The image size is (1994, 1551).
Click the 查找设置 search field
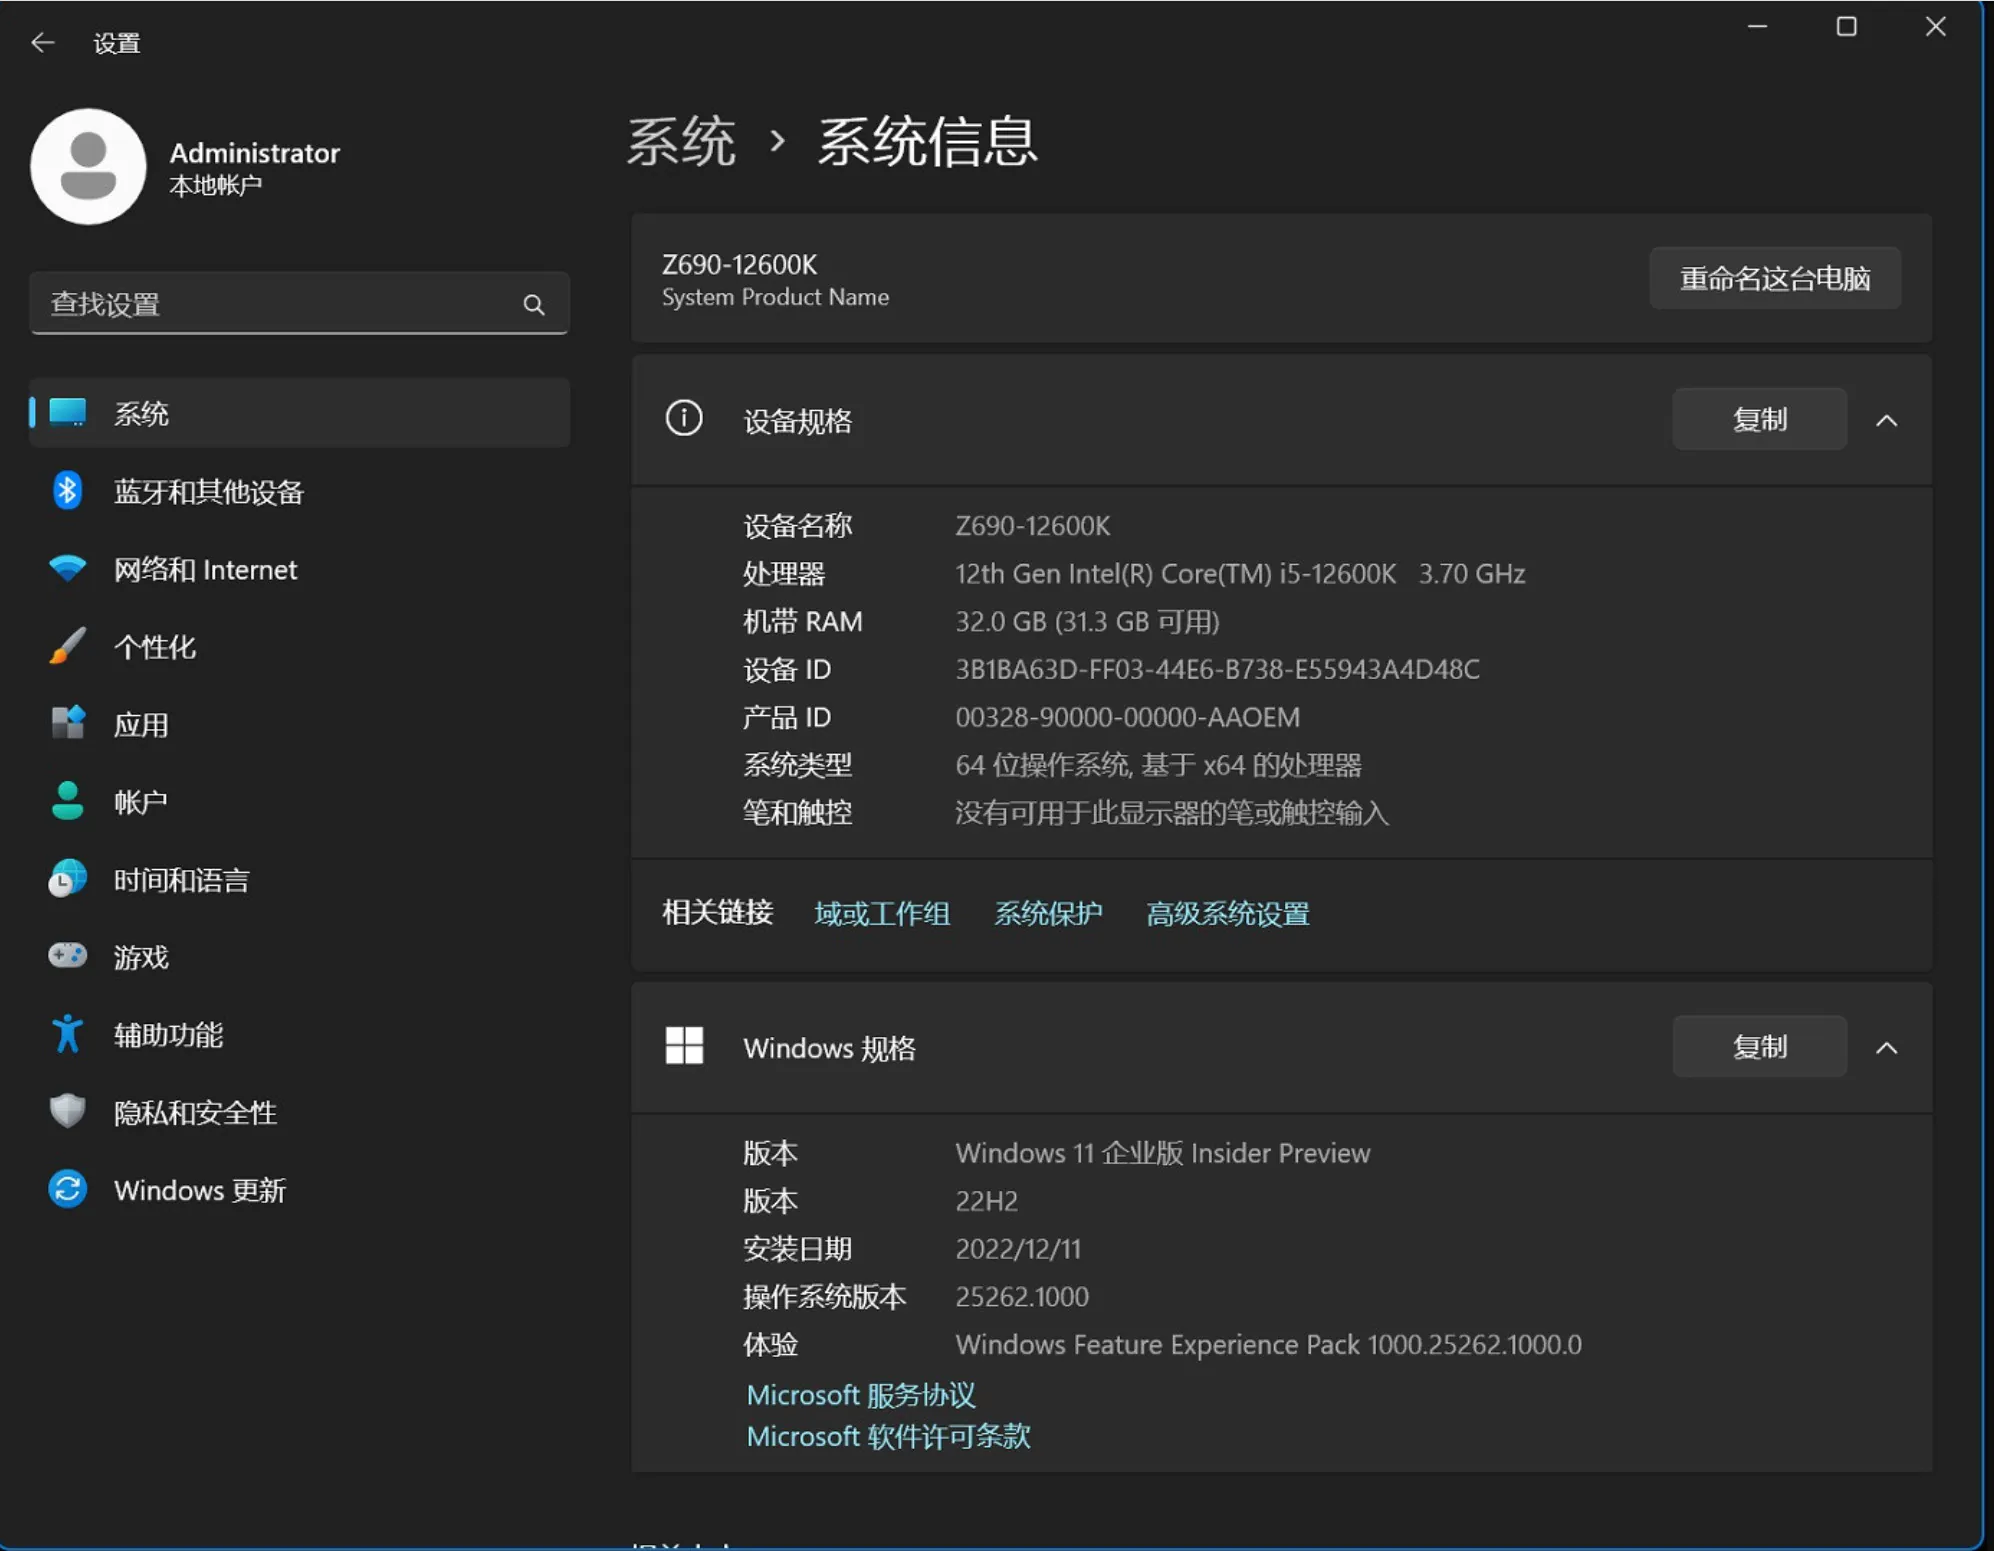click(300, 303)
